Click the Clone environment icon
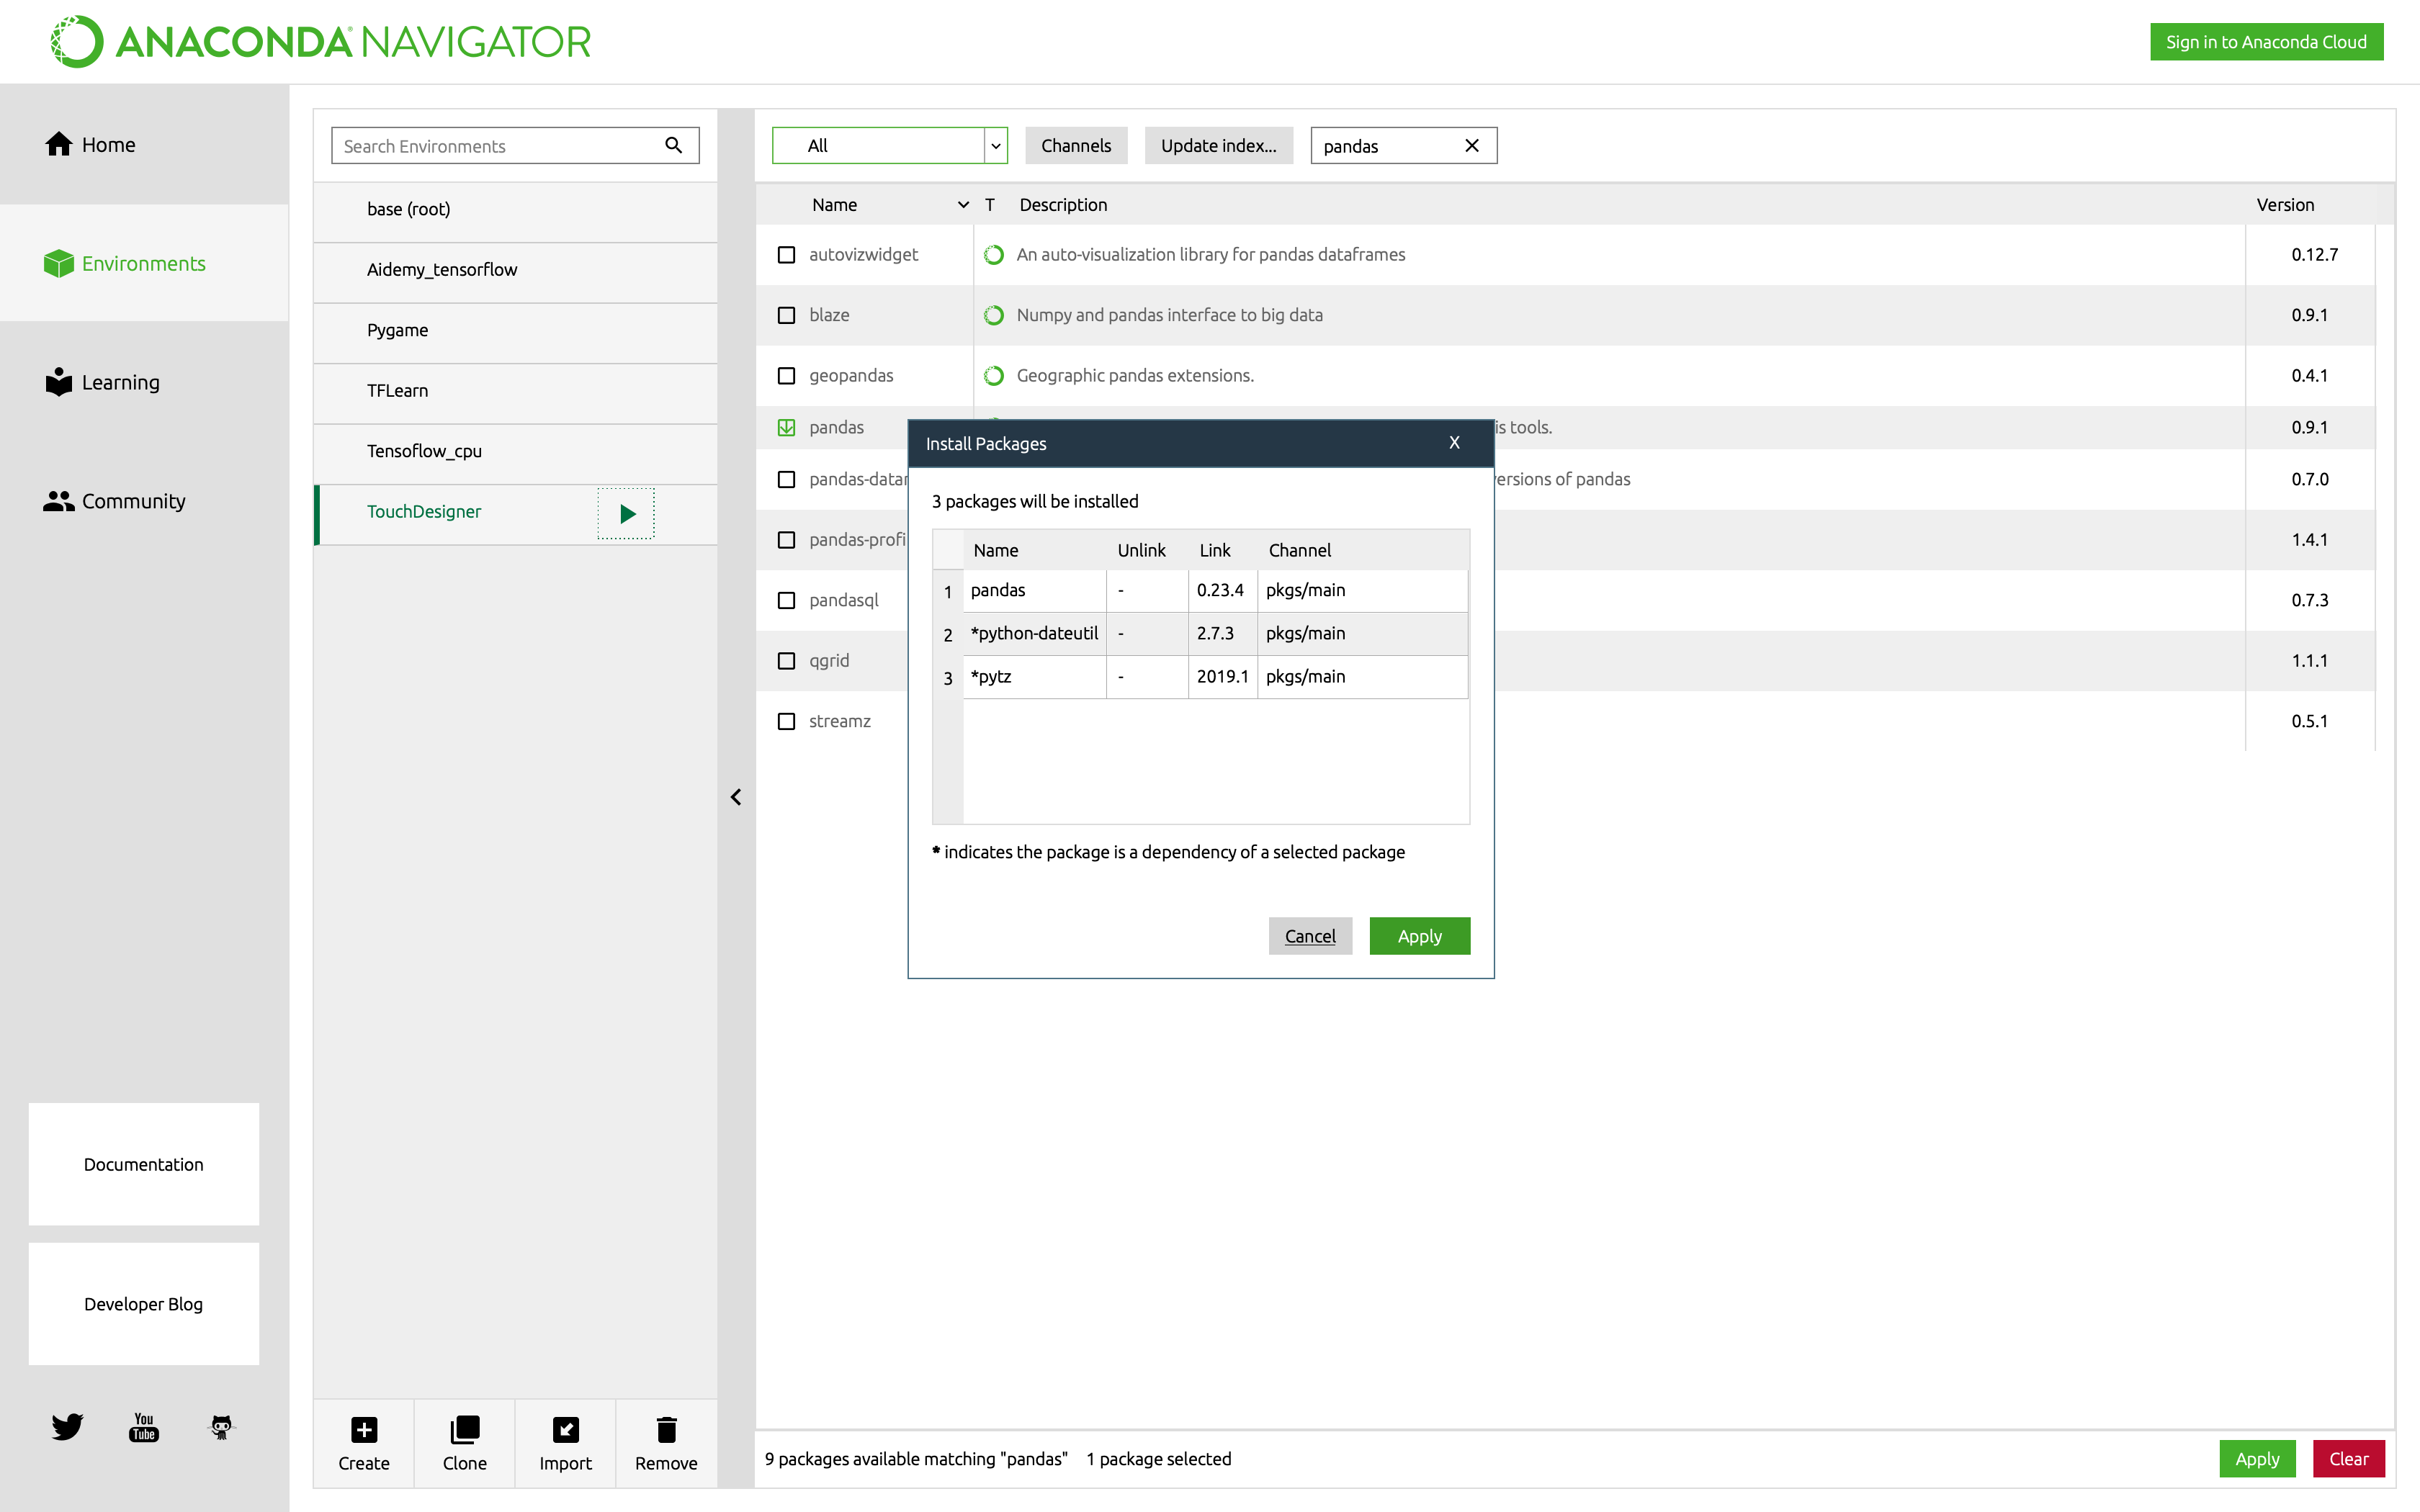The image size is (2420, 1512). coord(464,1429)
